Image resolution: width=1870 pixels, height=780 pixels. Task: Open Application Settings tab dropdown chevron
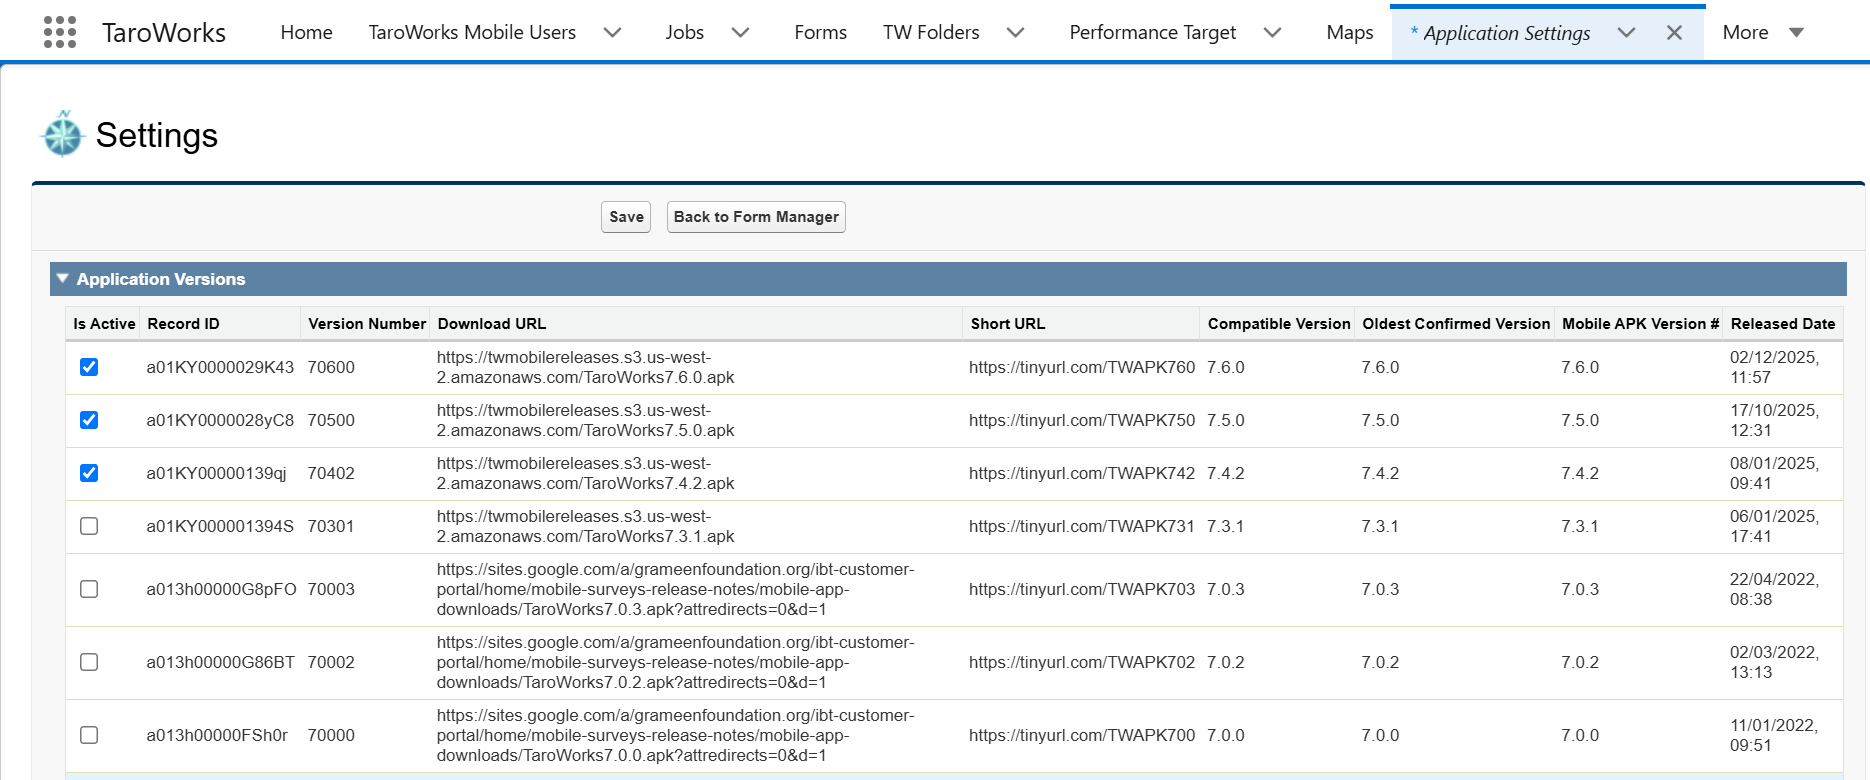[x=1627, y=33]
